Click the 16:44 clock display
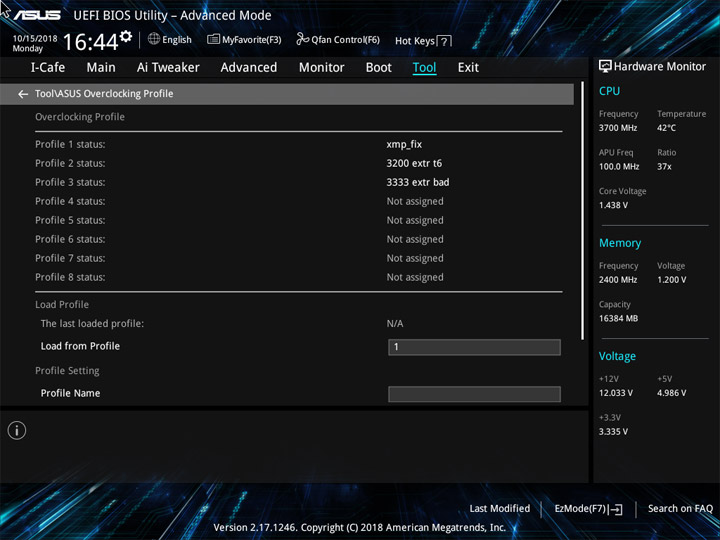Screen dimensions: 720x540 [91, 42]
